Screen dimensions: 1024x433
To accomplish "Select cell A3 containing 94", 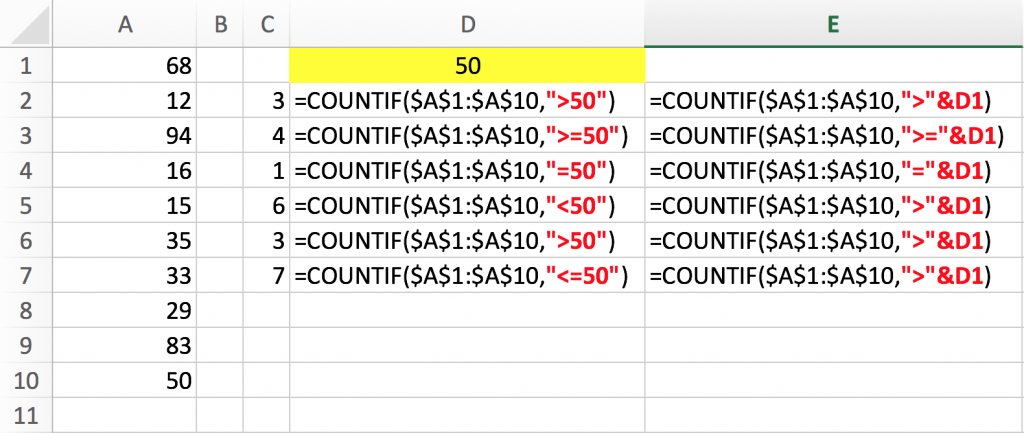I will coord(124,136).
